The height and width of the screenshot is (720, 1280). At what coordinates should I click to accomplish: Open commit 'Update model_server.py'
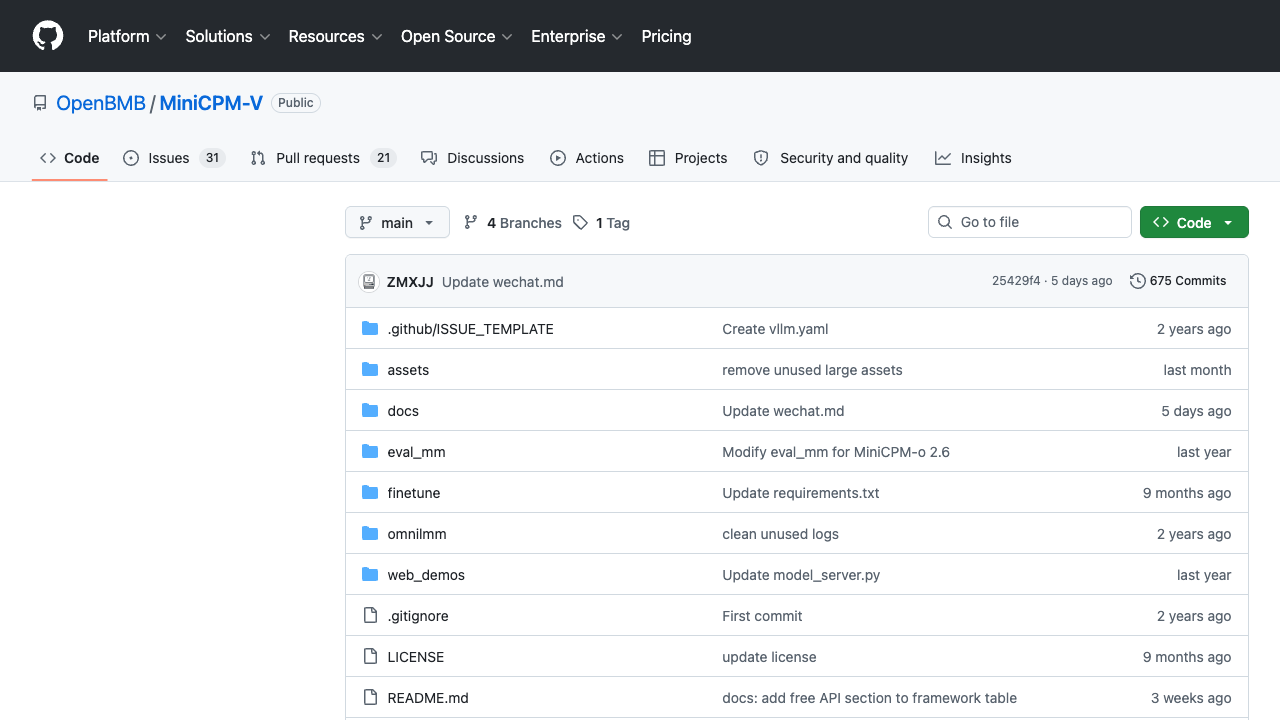[x=801, y=575]
